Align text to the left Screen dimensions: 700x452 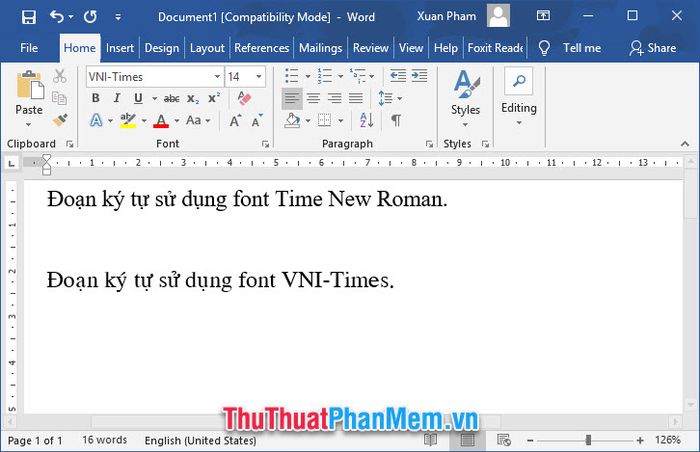click(x=292, y=98)
